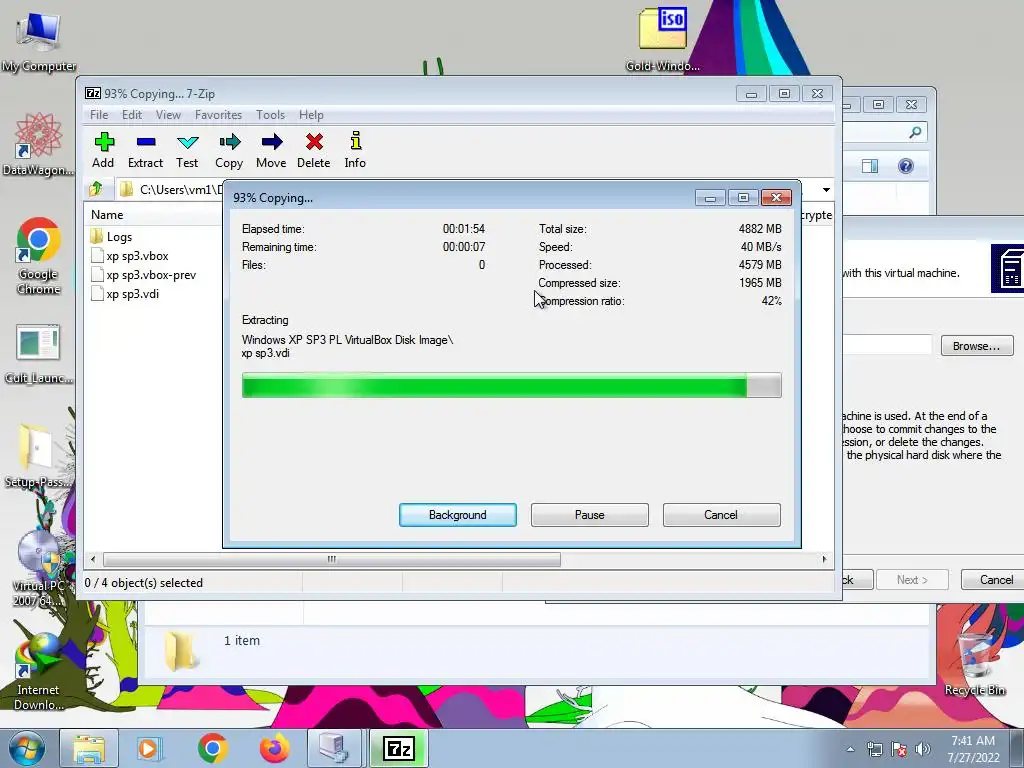Click the search magnifier icon in Explorer window
The height and width of the screenshot is (768, 1024).
click(916, 133)
